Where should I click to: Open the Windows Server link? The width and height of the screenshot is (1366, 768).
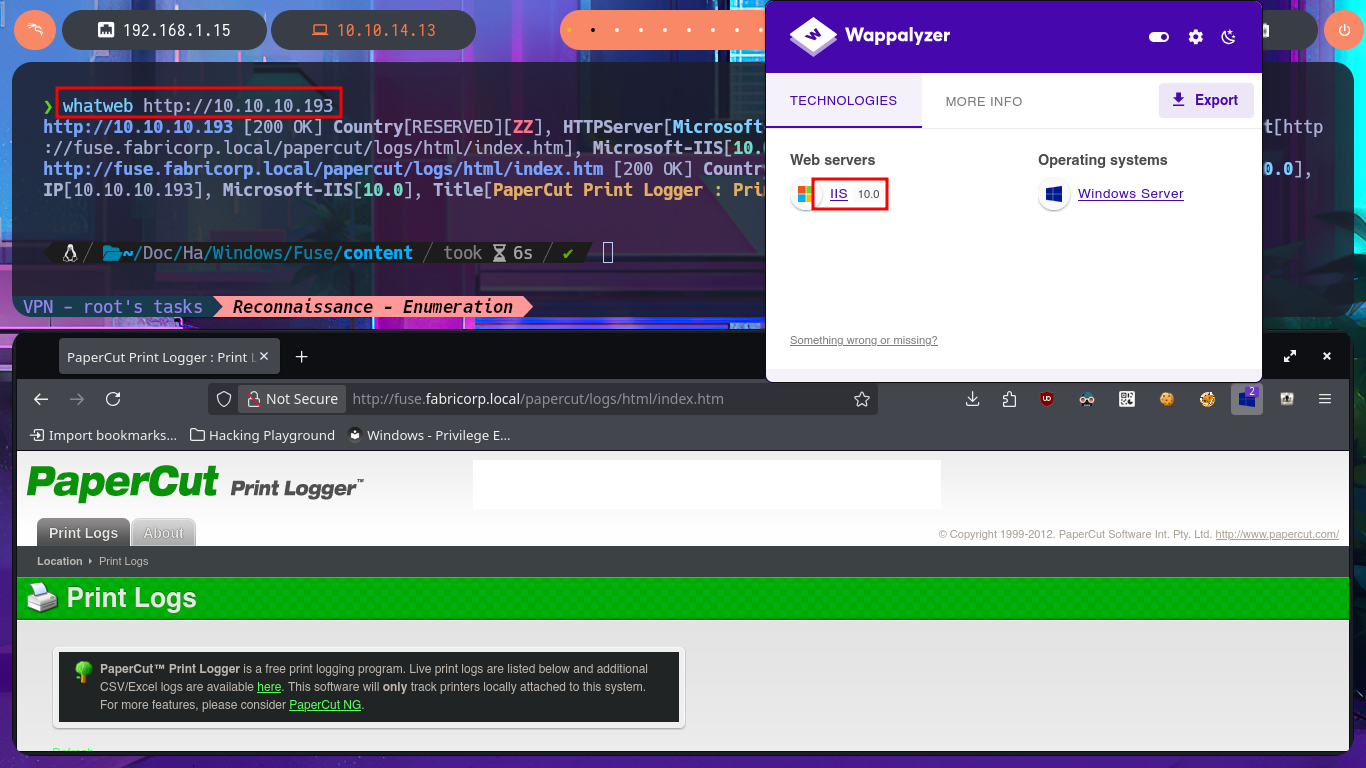pyautogui.click(x=1130, y=194)
